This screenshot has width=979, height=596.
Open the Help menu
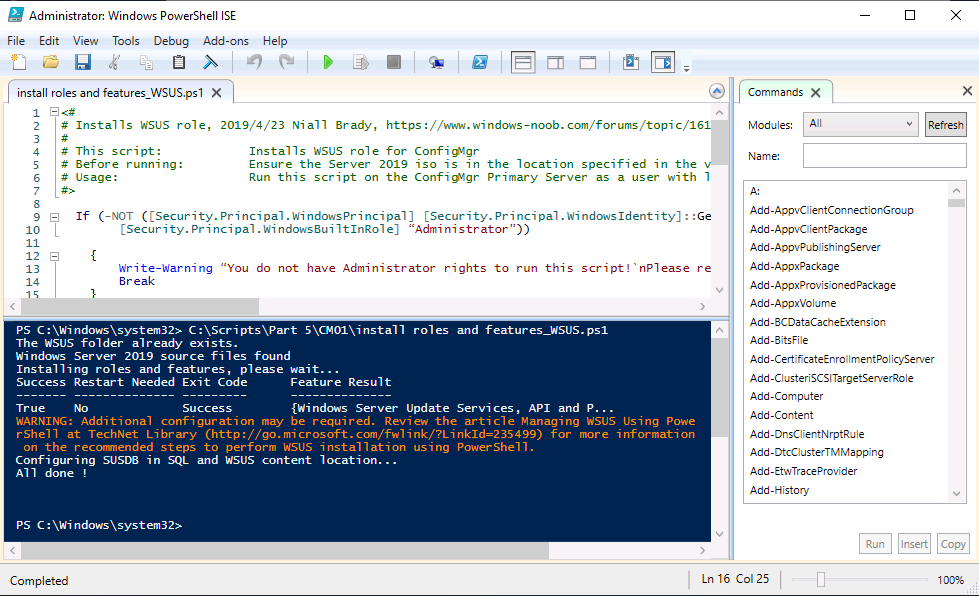point(275,41)
